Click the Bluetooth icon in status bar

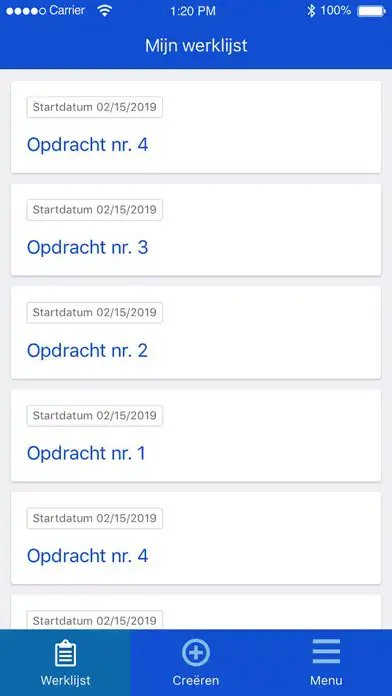click(x=311, y=11)
